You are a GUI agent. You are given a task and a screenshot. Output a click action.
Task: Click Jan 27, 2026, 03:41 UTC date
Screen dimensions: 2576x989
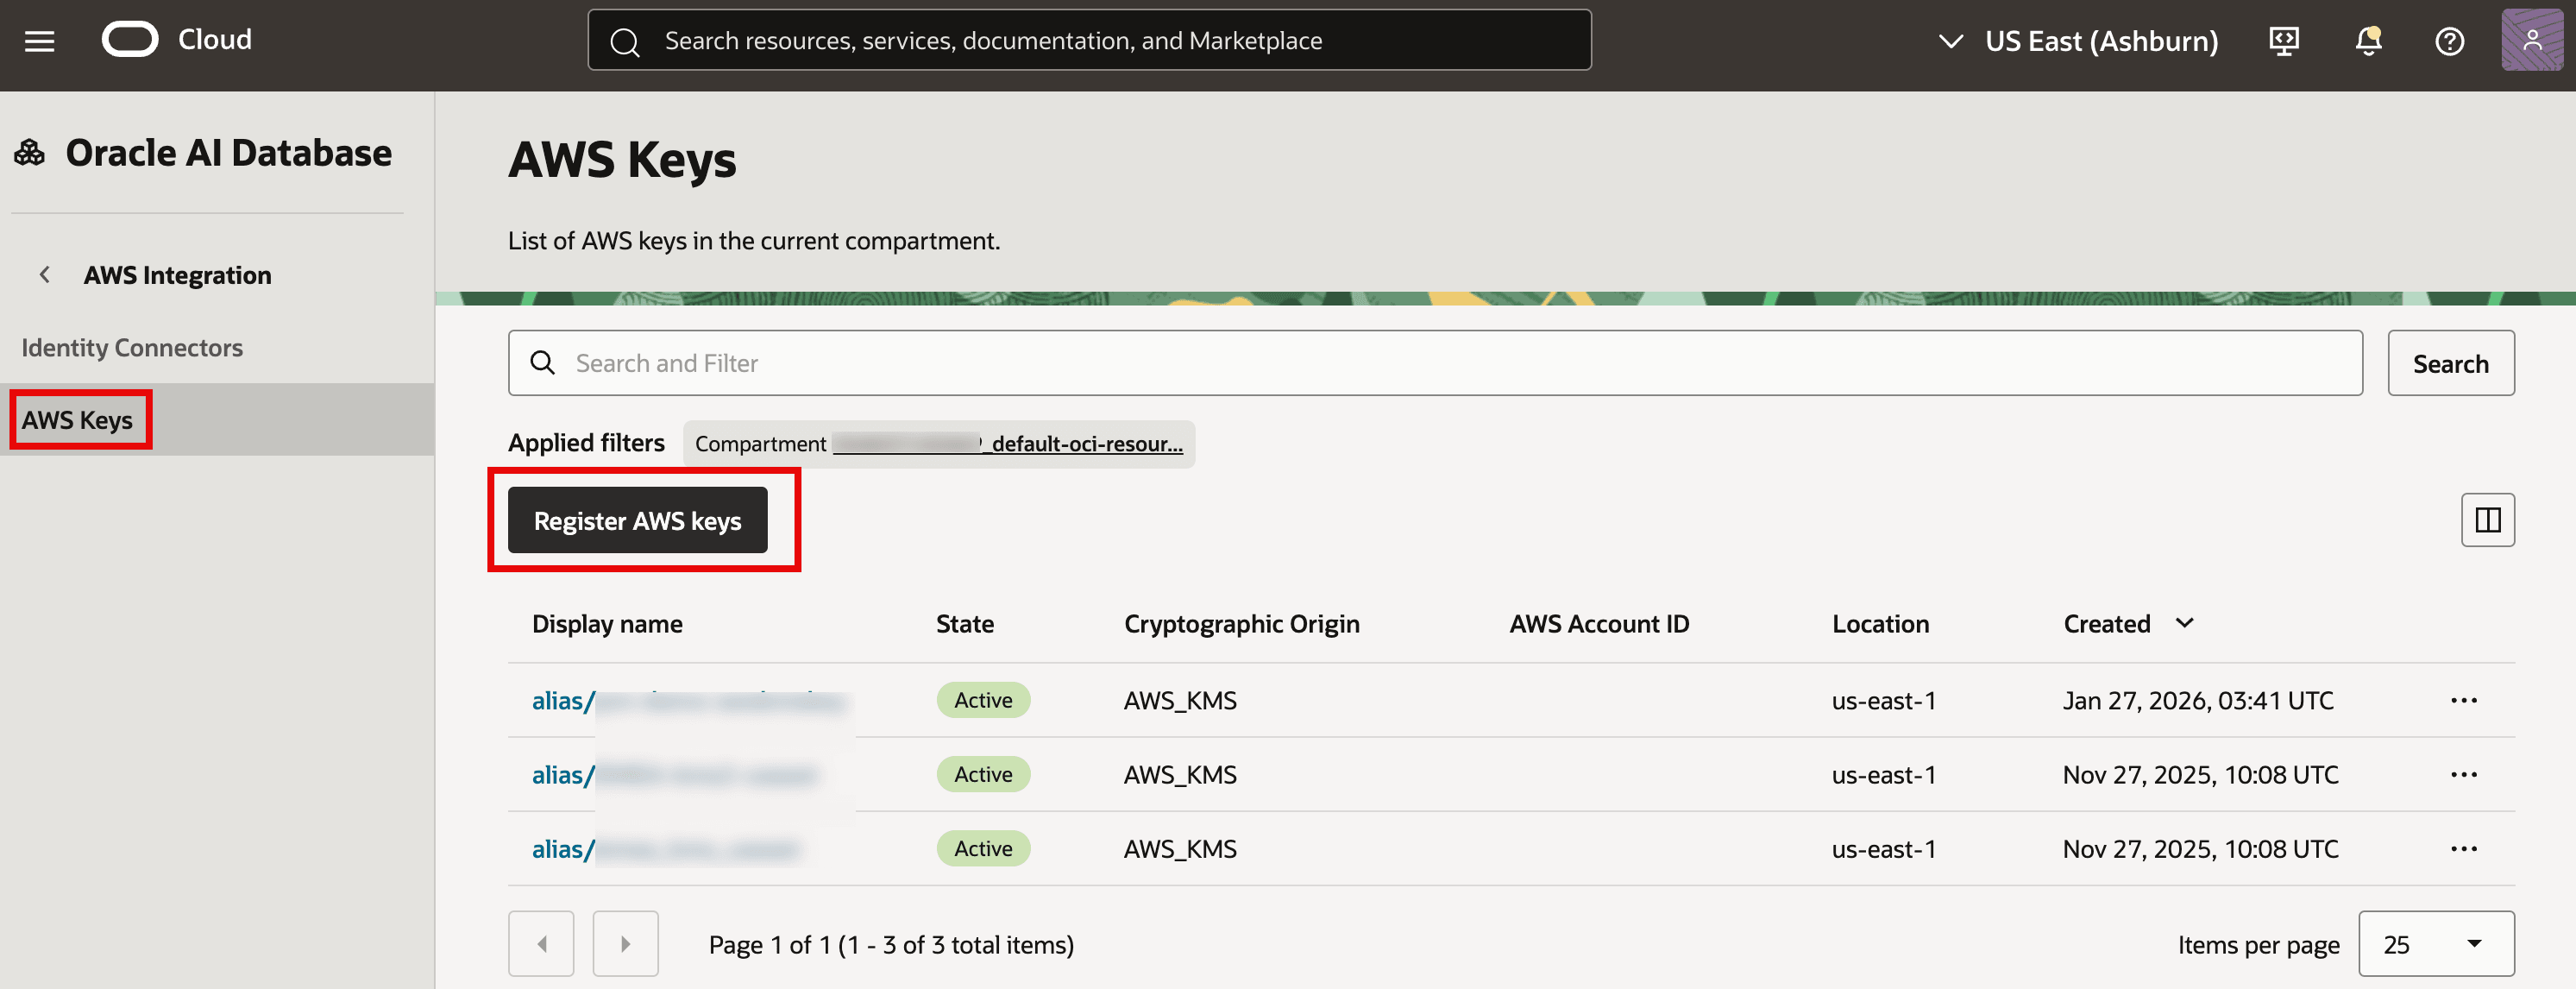coord(2197,700)
